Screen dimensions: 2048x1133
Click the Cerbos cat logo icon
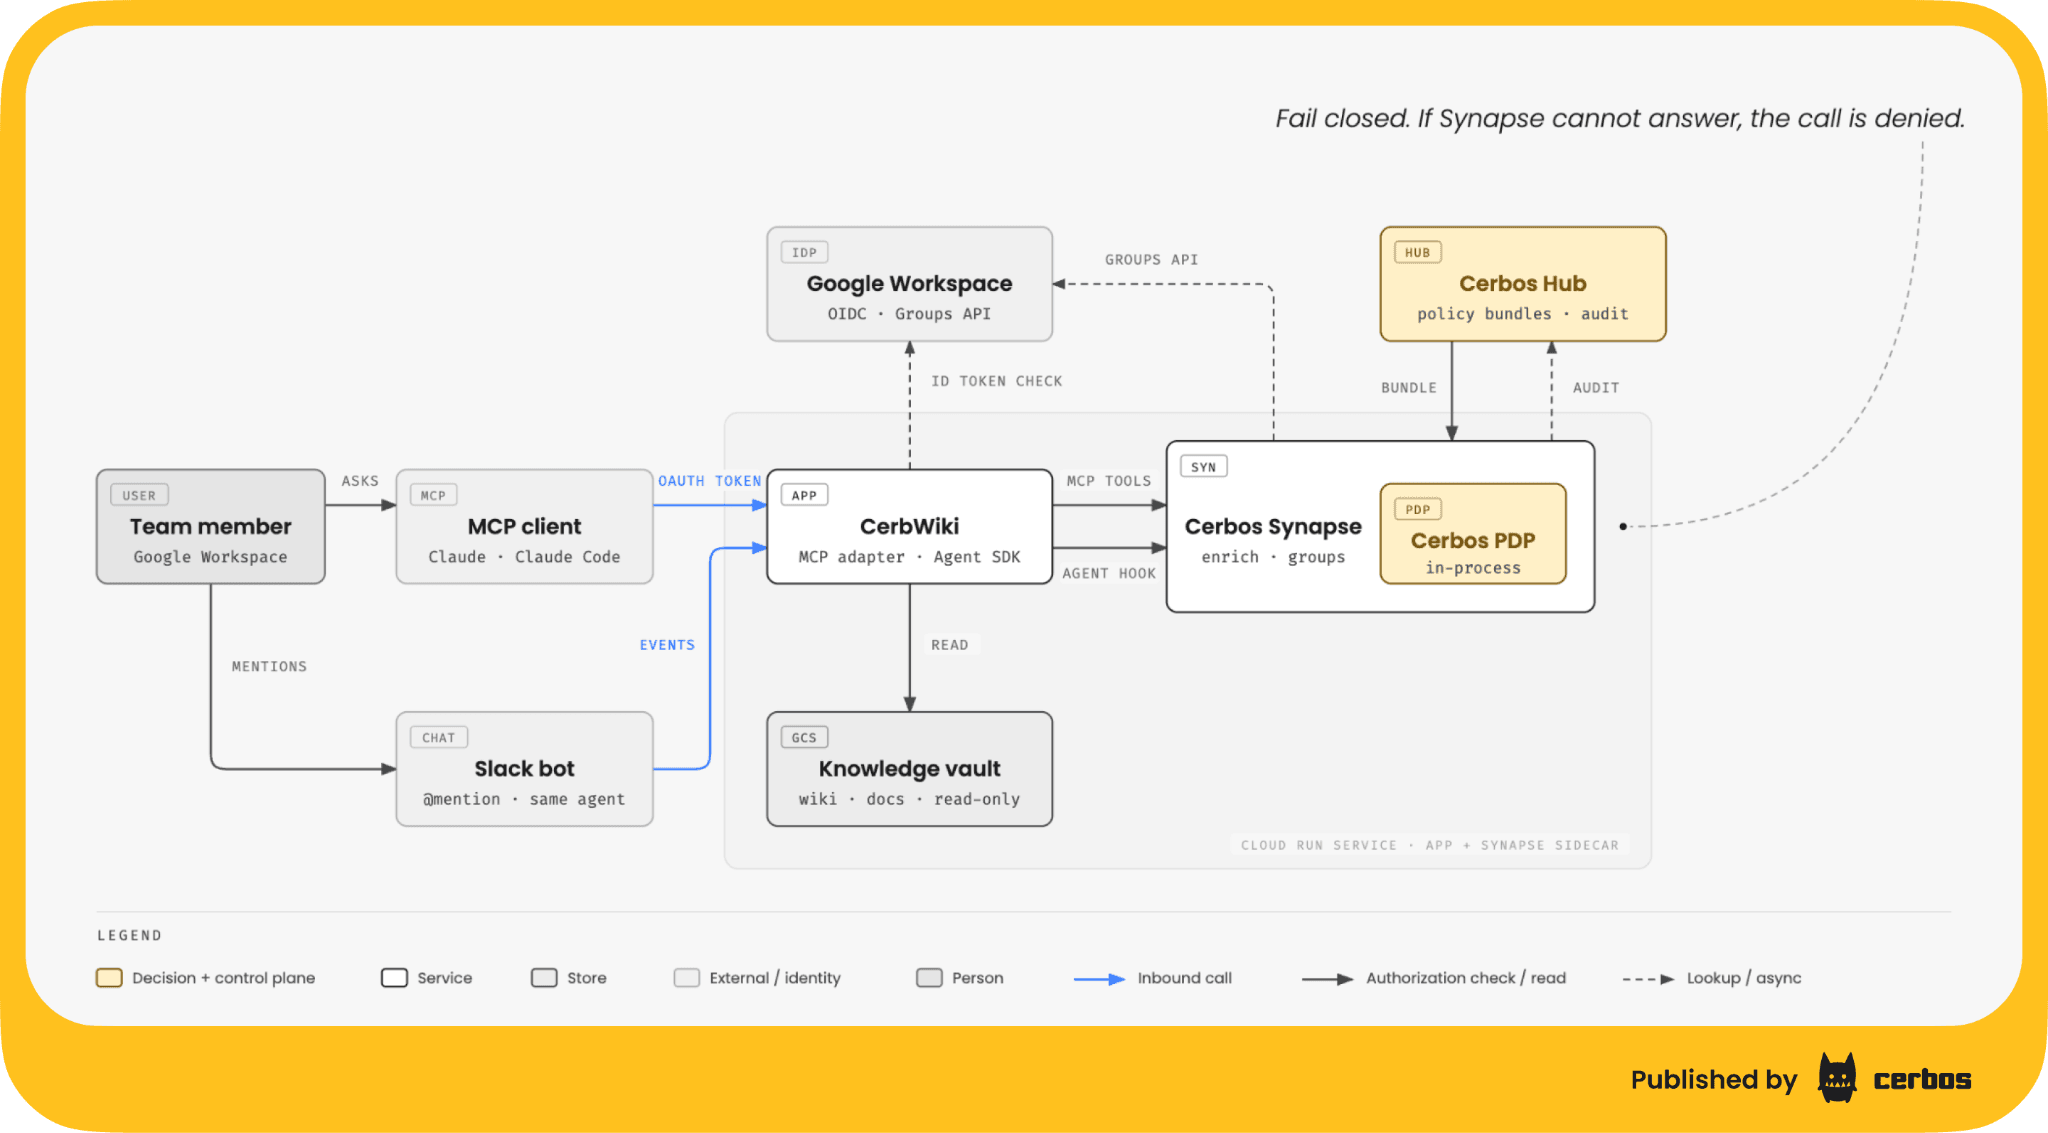click(1837, 1078)
